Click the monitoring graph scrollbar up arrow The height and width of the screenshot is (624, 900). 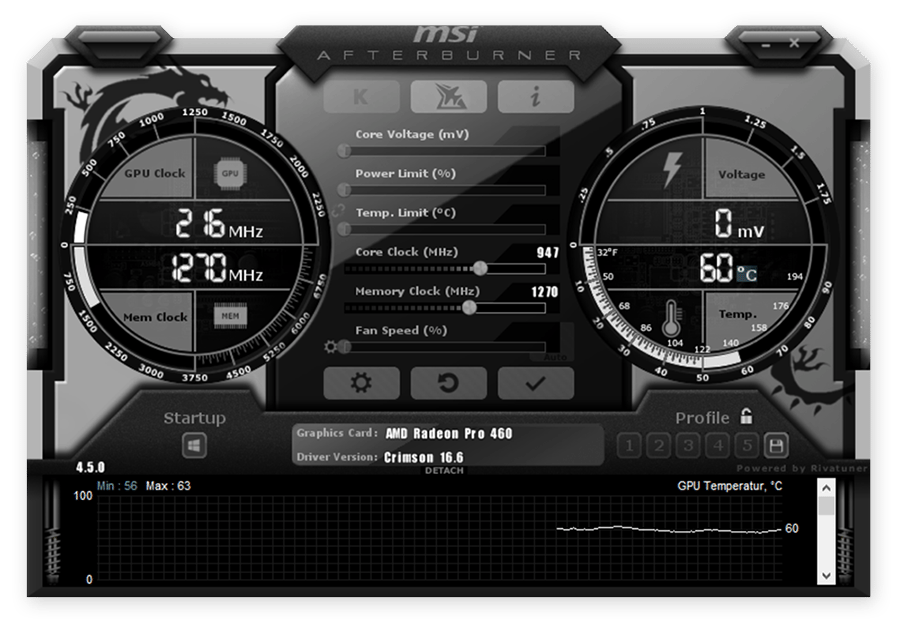pos(825,489)
